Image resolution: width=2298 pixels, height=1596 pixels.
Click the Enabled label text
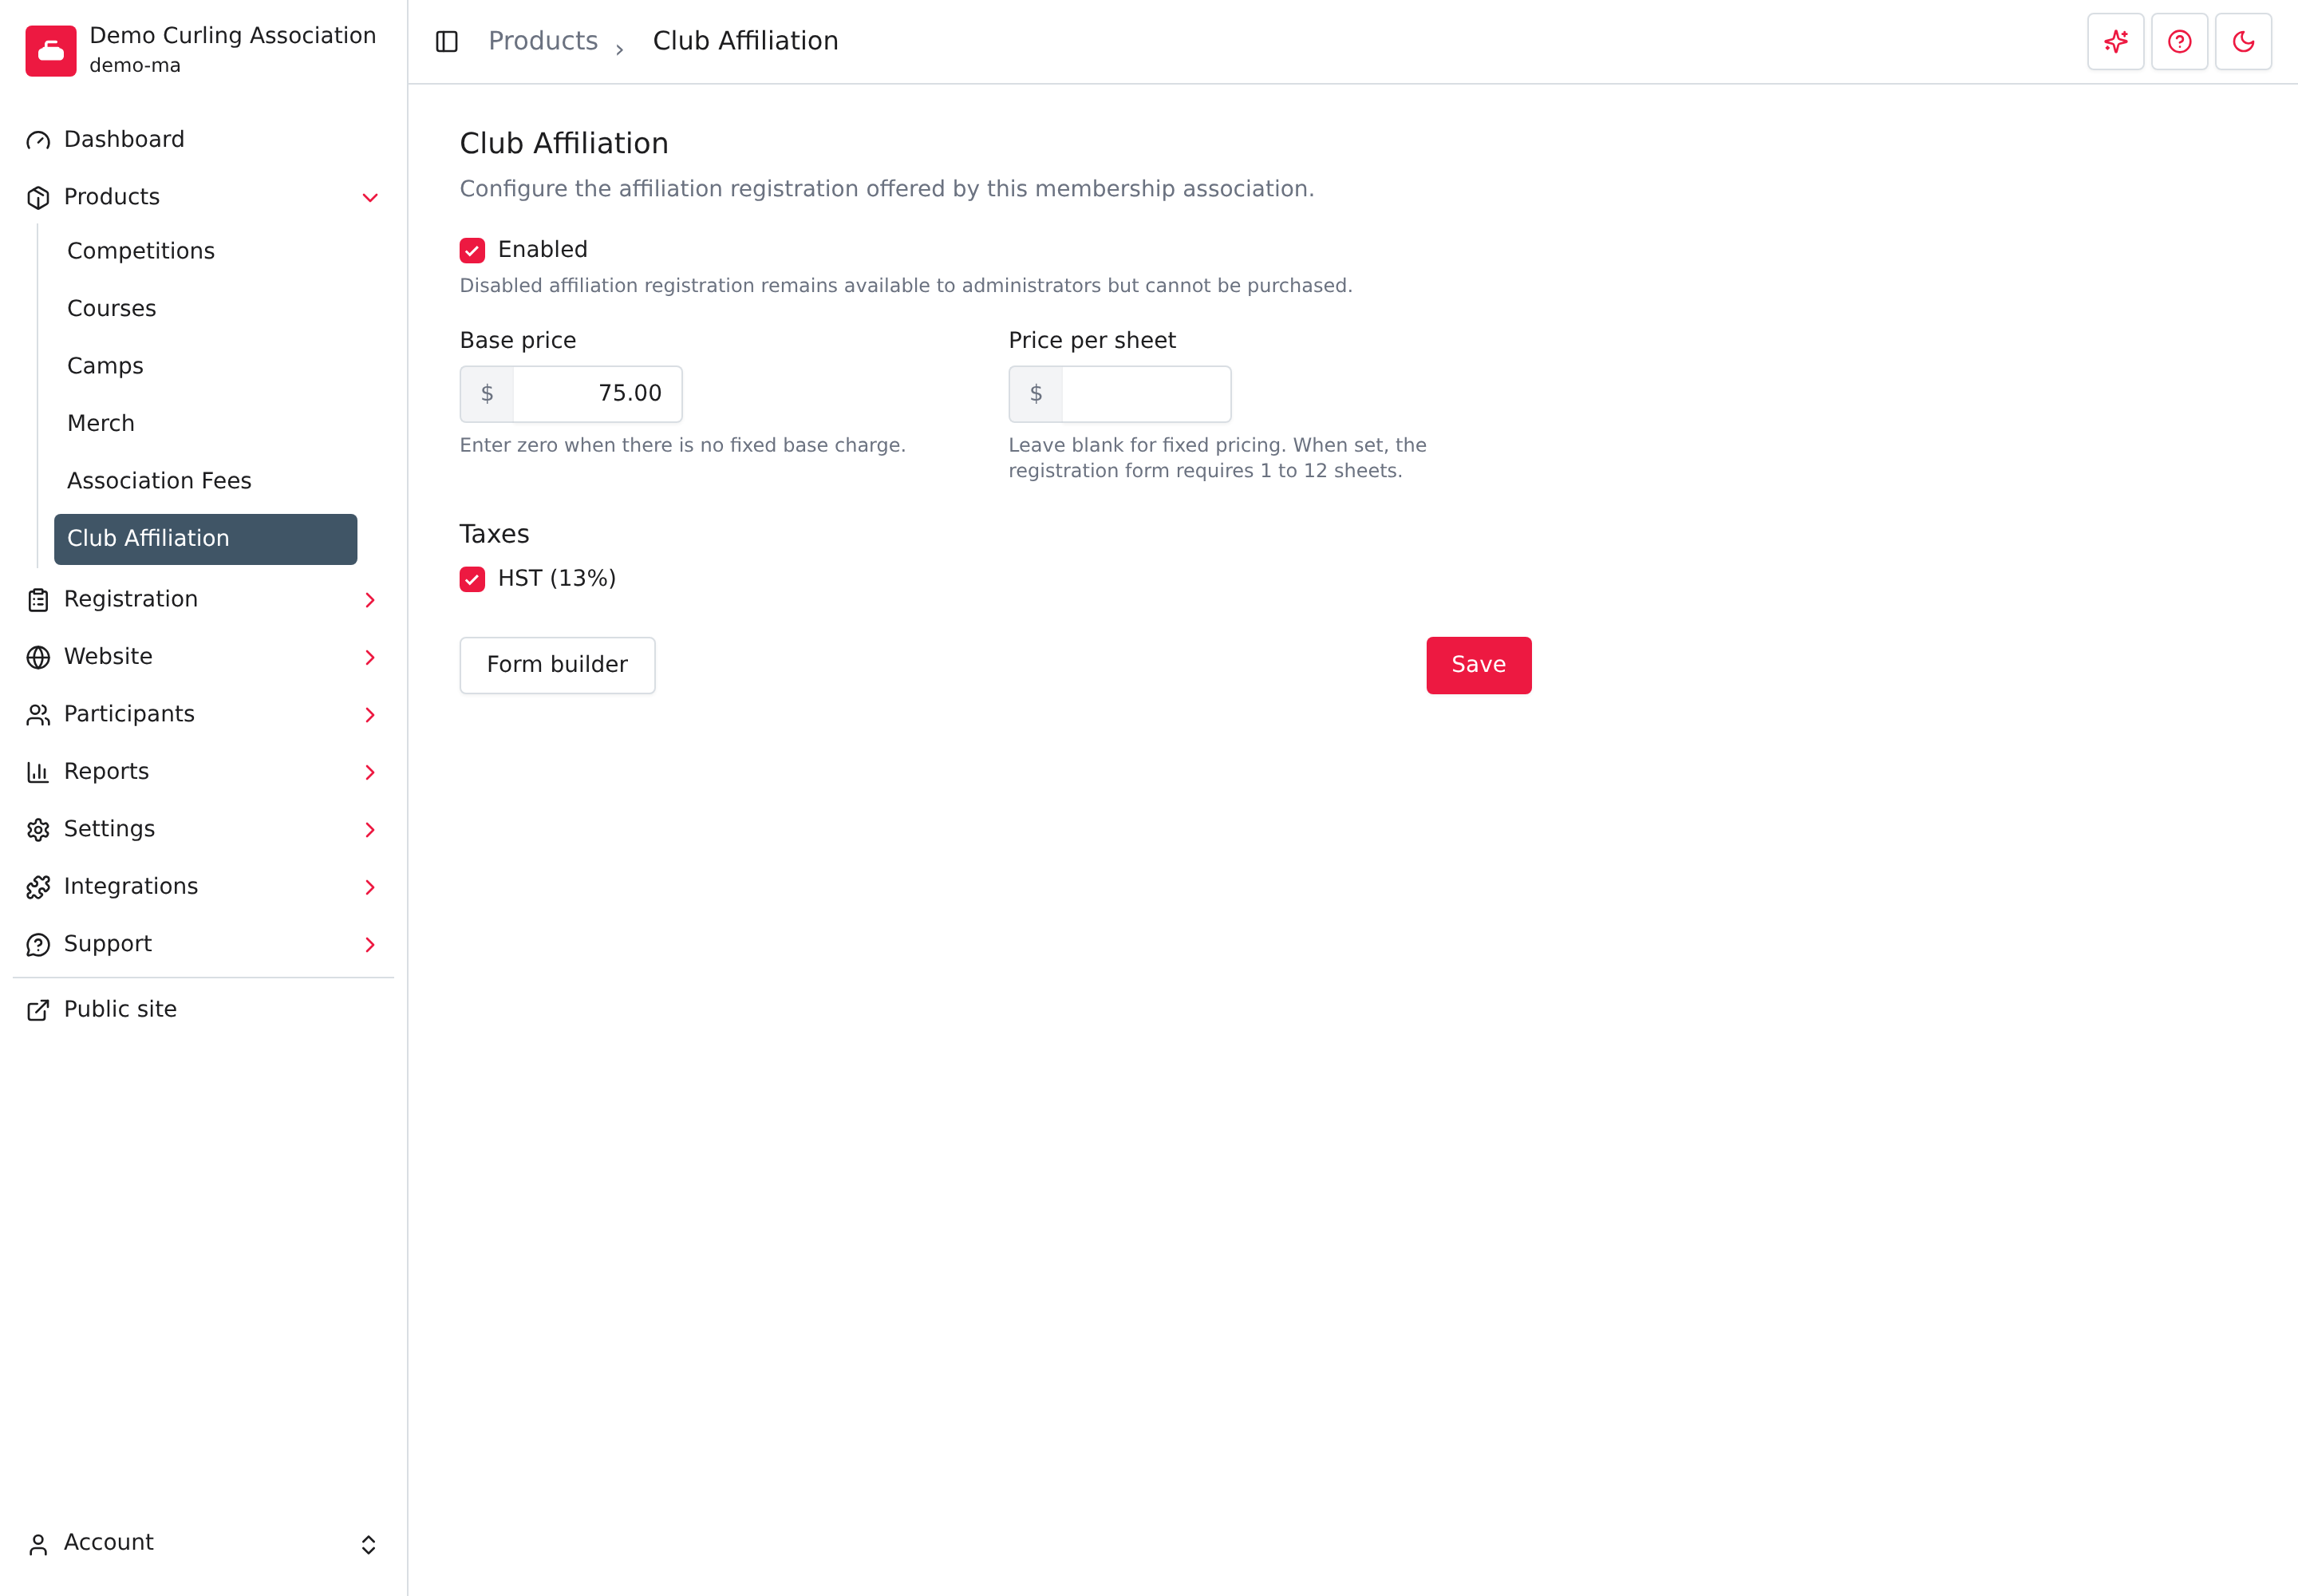(543, 250)
